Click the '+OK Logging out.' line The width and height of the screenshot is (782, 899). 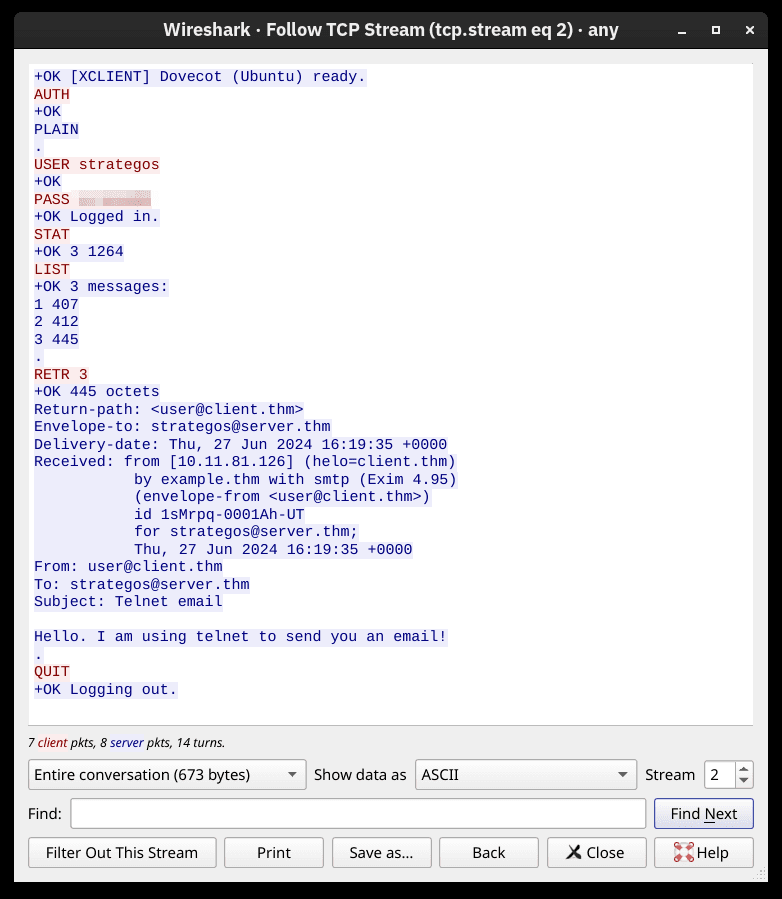[x=105, y=690]
